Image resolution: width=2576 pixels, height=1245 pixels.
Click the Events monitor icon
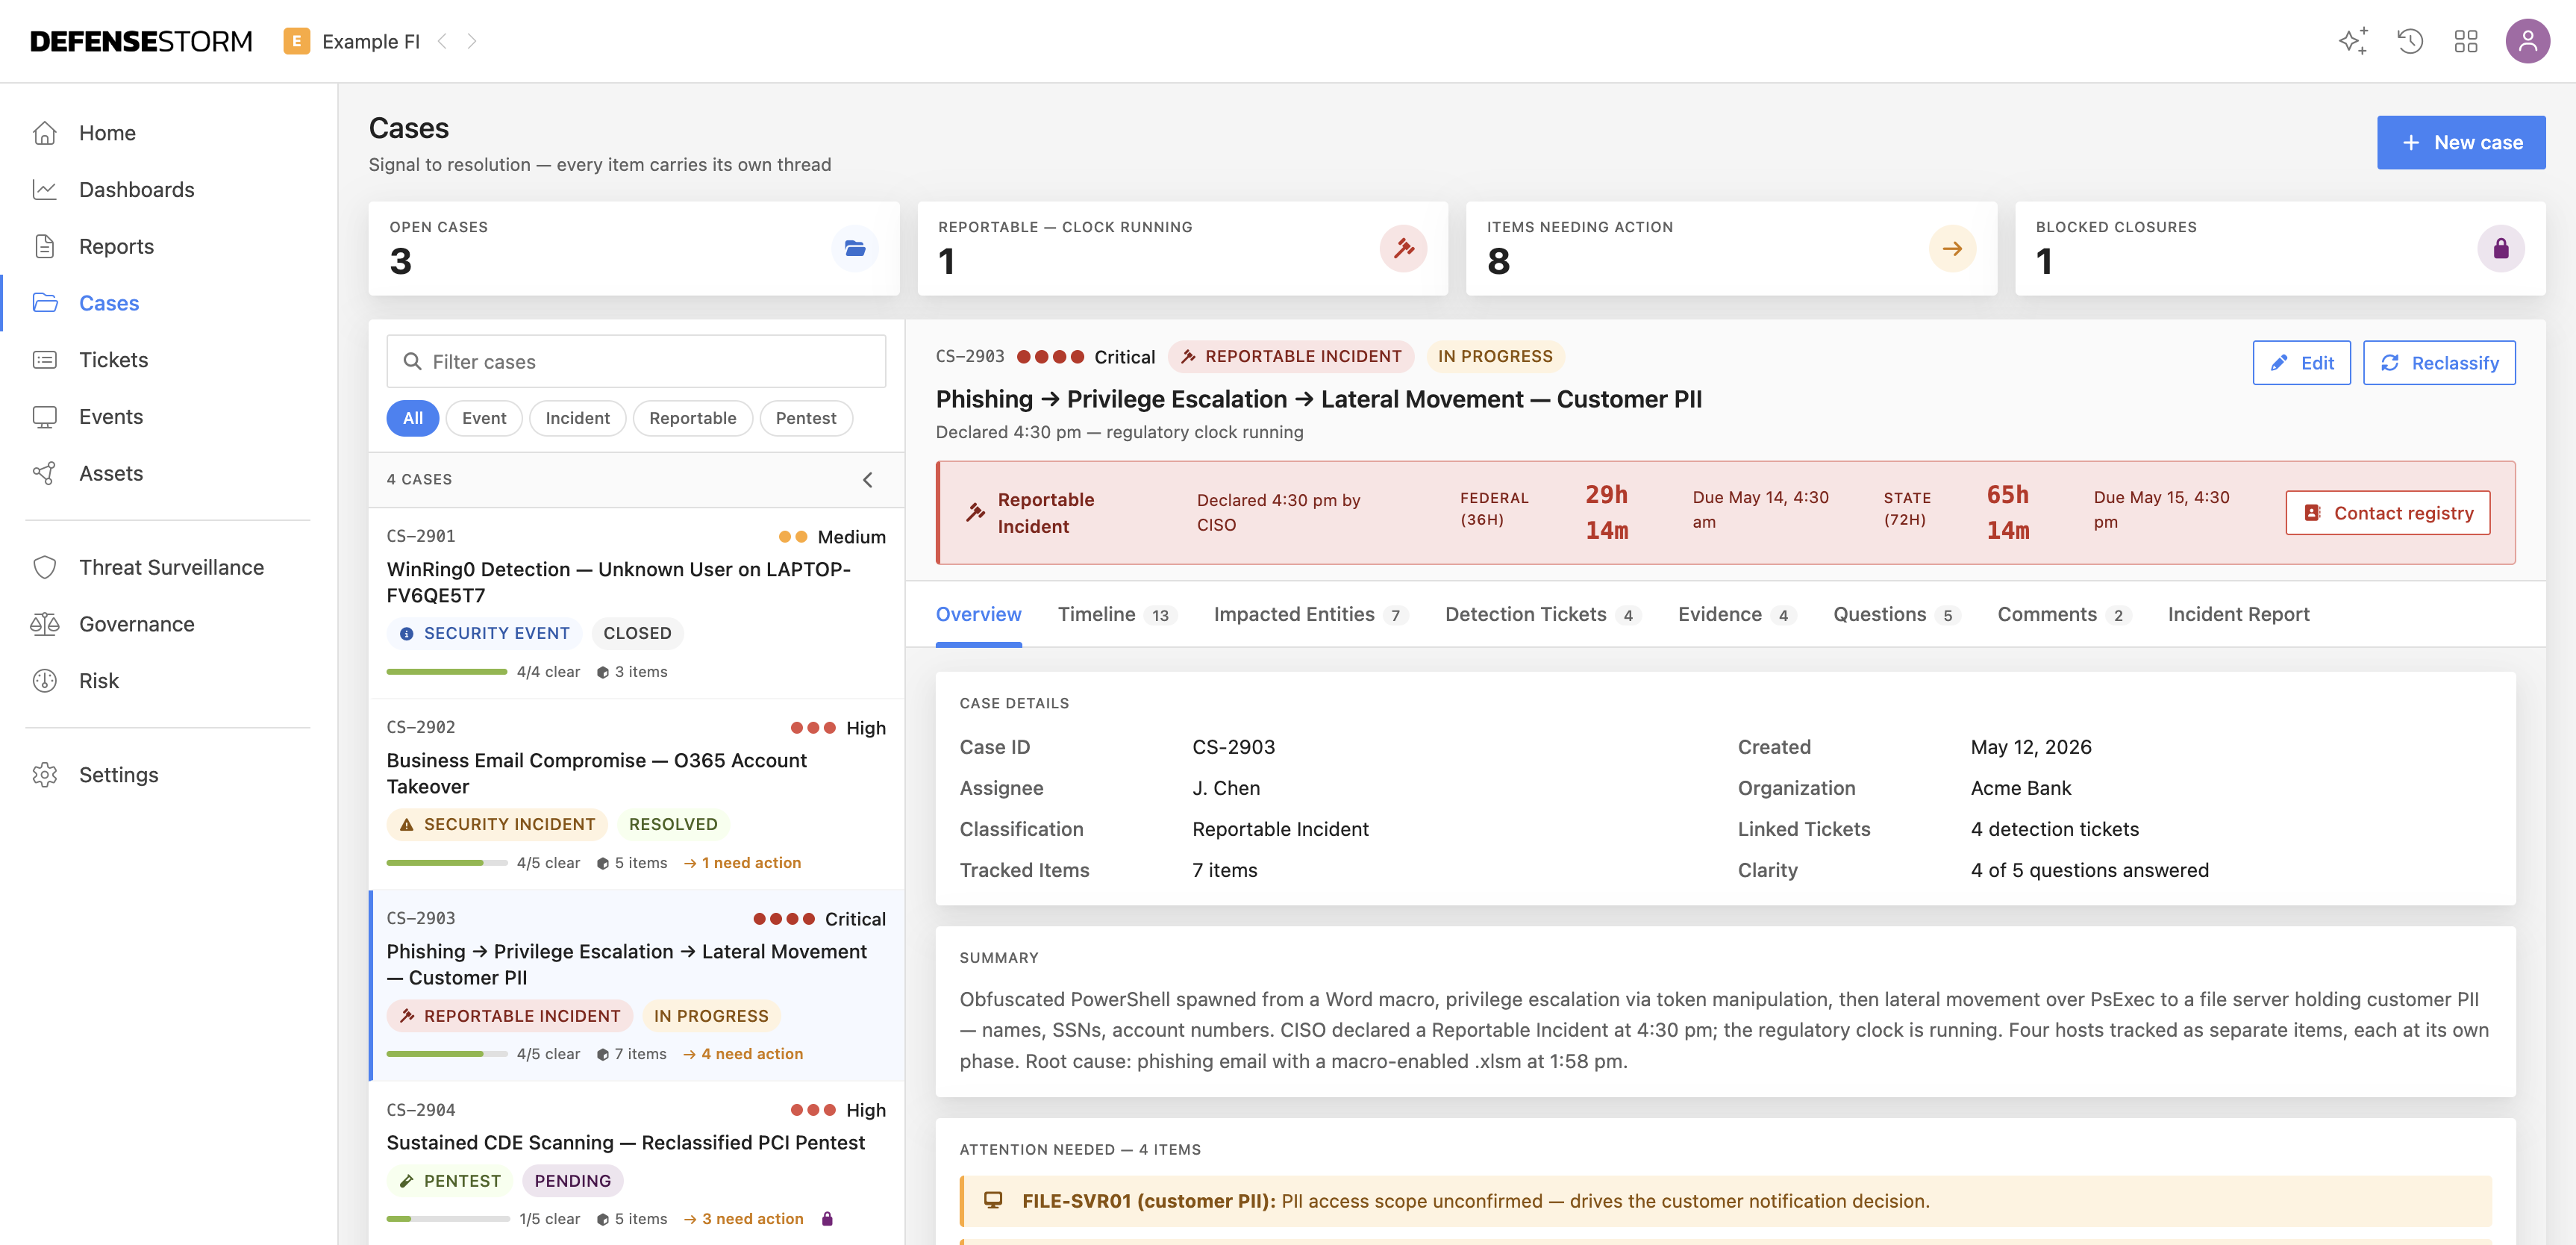point(45,417)
